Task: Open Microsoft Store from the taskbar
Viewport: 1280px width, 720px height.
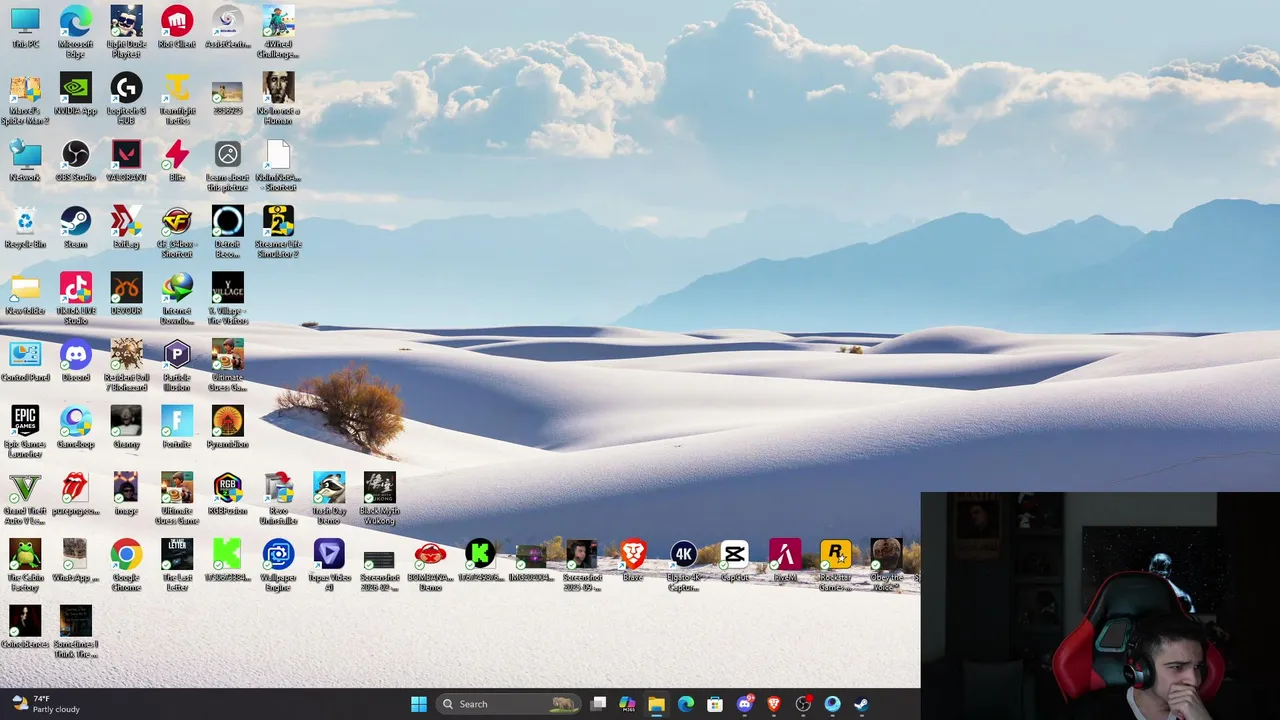Action: pyautogui.click(x=715, y=704)
